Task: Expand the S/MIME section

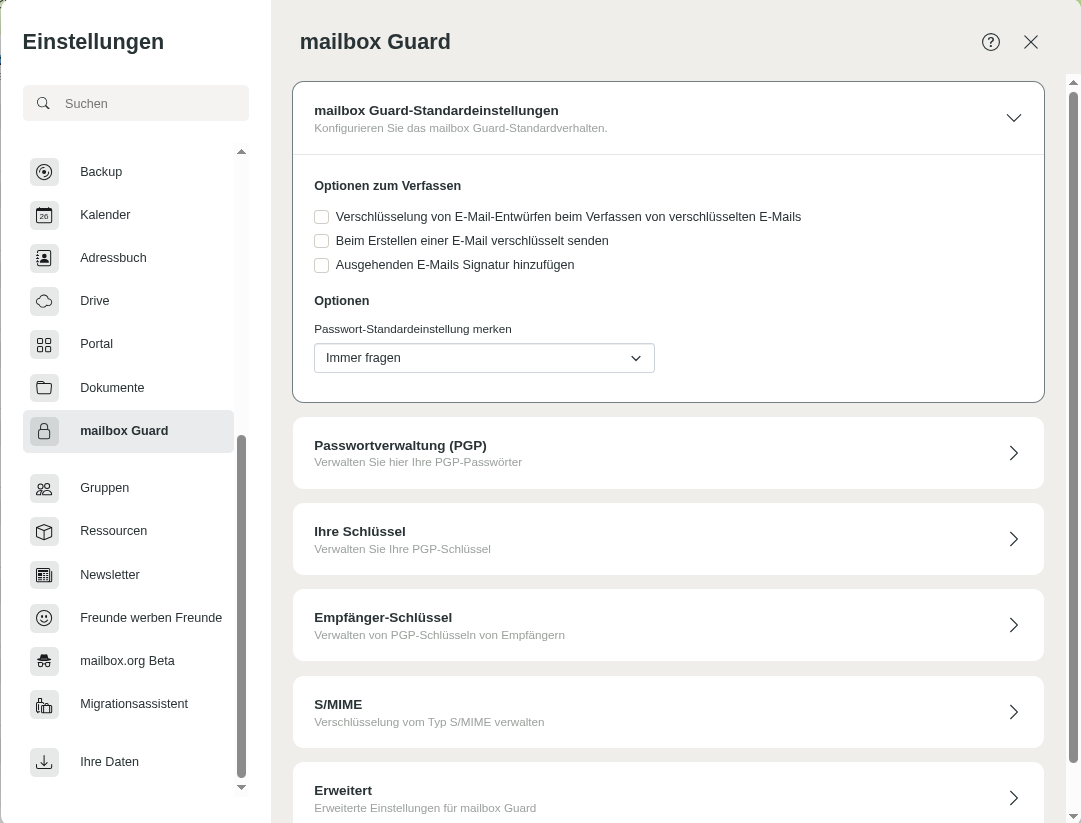Action: coord(668,712)
